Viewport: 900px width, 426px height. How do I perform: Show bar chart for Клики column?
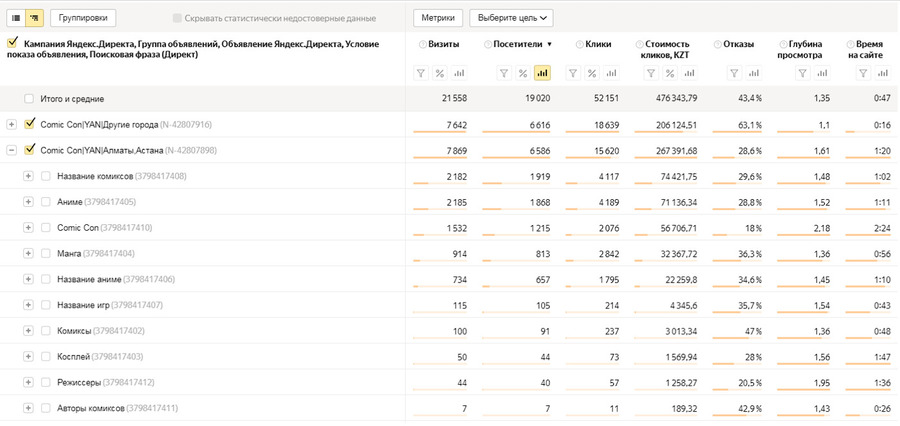(x=611, y=73)
